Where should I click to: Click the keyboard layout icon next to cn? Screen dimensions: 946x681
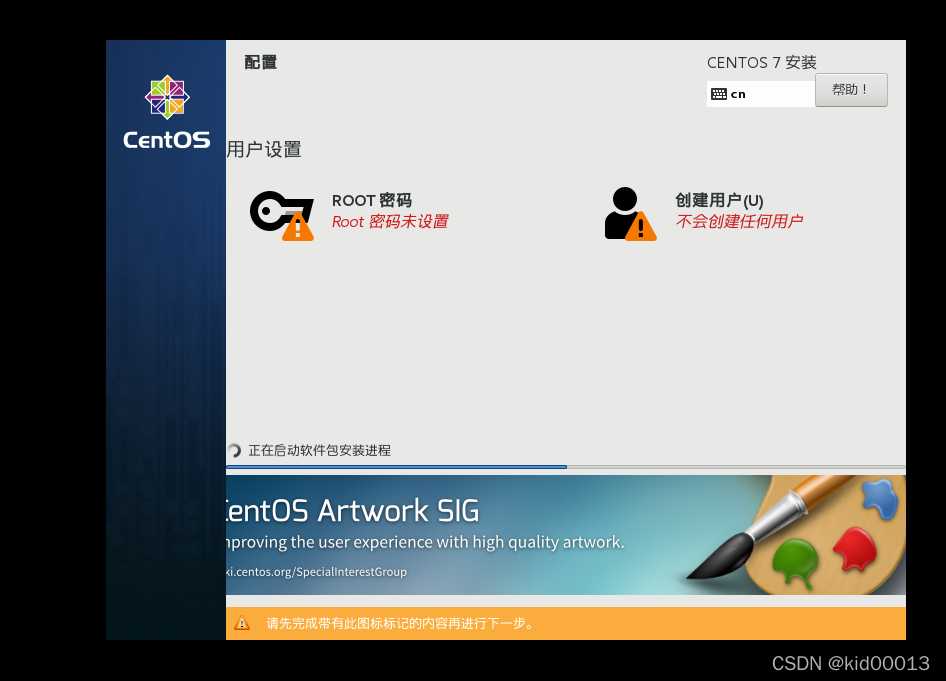pos(719,94)
